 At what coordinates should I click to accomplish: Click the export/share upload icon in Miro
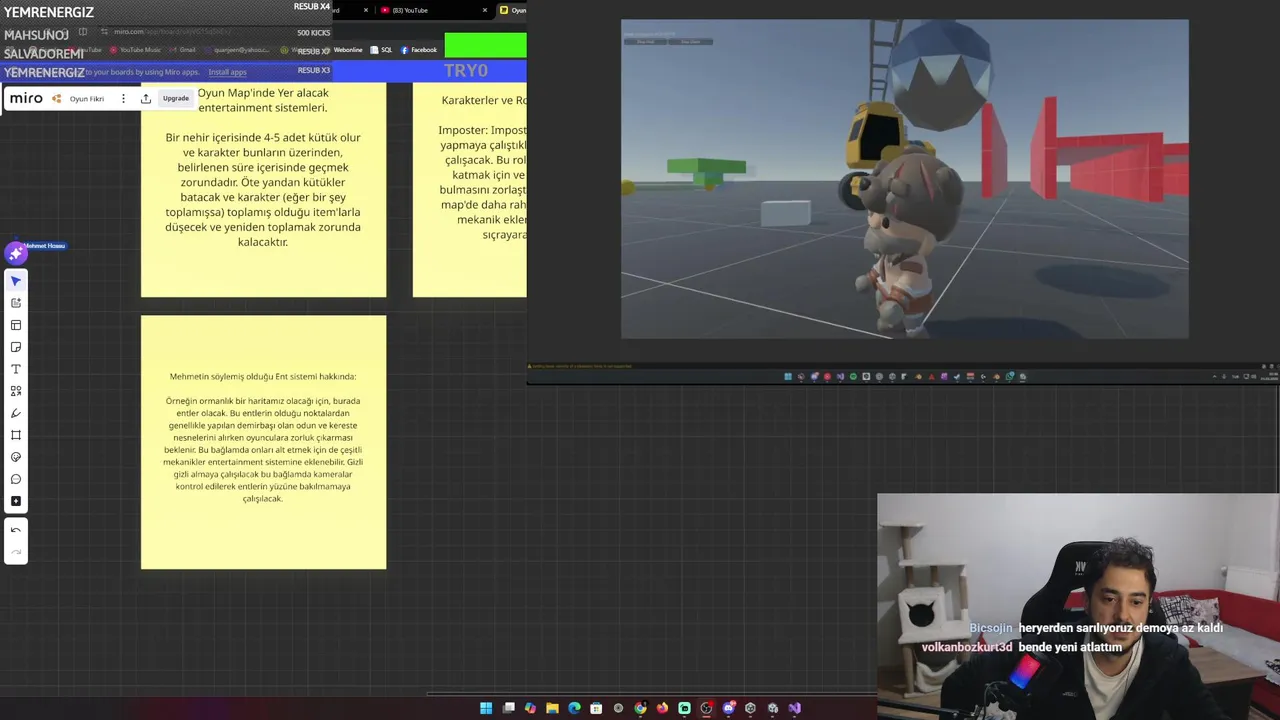coord(146,98)
